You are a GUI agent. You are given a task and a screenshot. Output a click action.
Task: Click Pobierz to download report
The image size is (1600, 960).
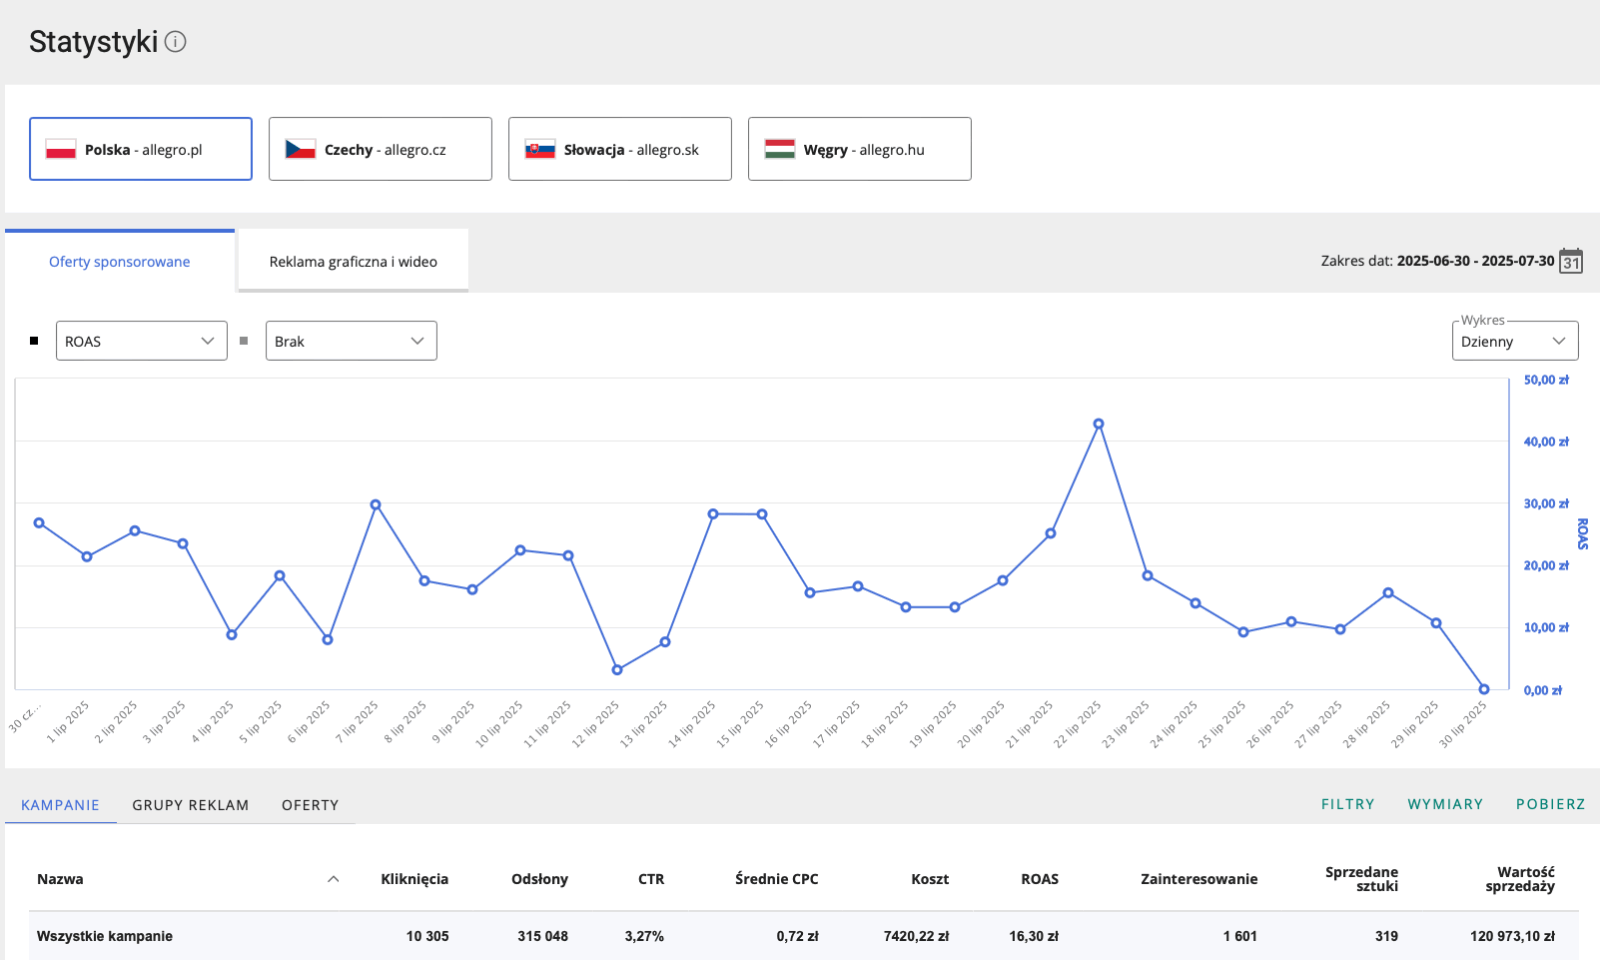[1550, 804]
